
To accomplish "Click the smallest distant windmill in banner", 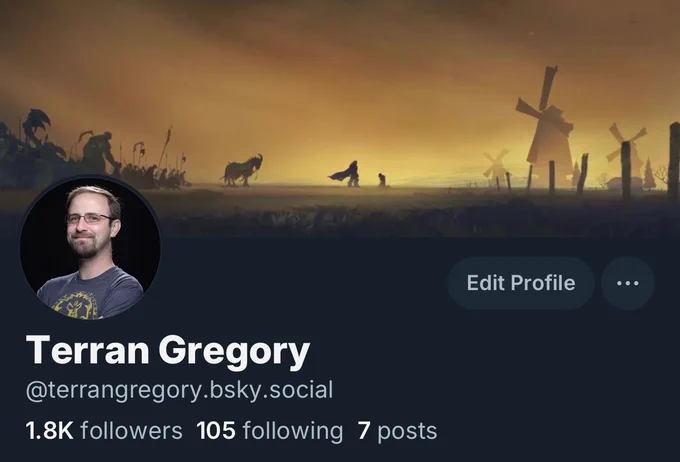I will click(x=496, y=164).
